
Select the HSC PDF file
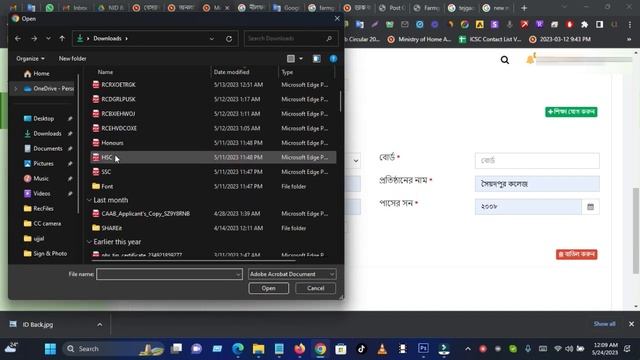pyautogui.click(x=213, y=157)
